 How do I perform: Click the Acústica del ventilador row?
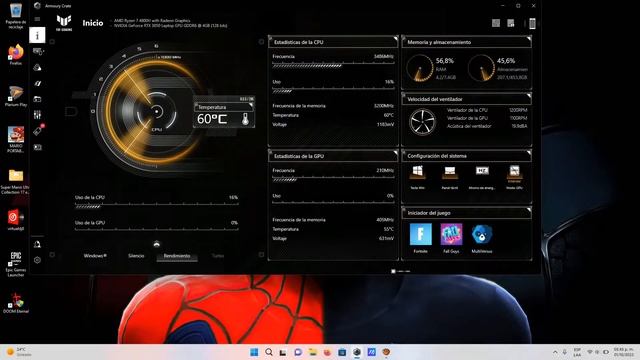[x=487, y=126]
